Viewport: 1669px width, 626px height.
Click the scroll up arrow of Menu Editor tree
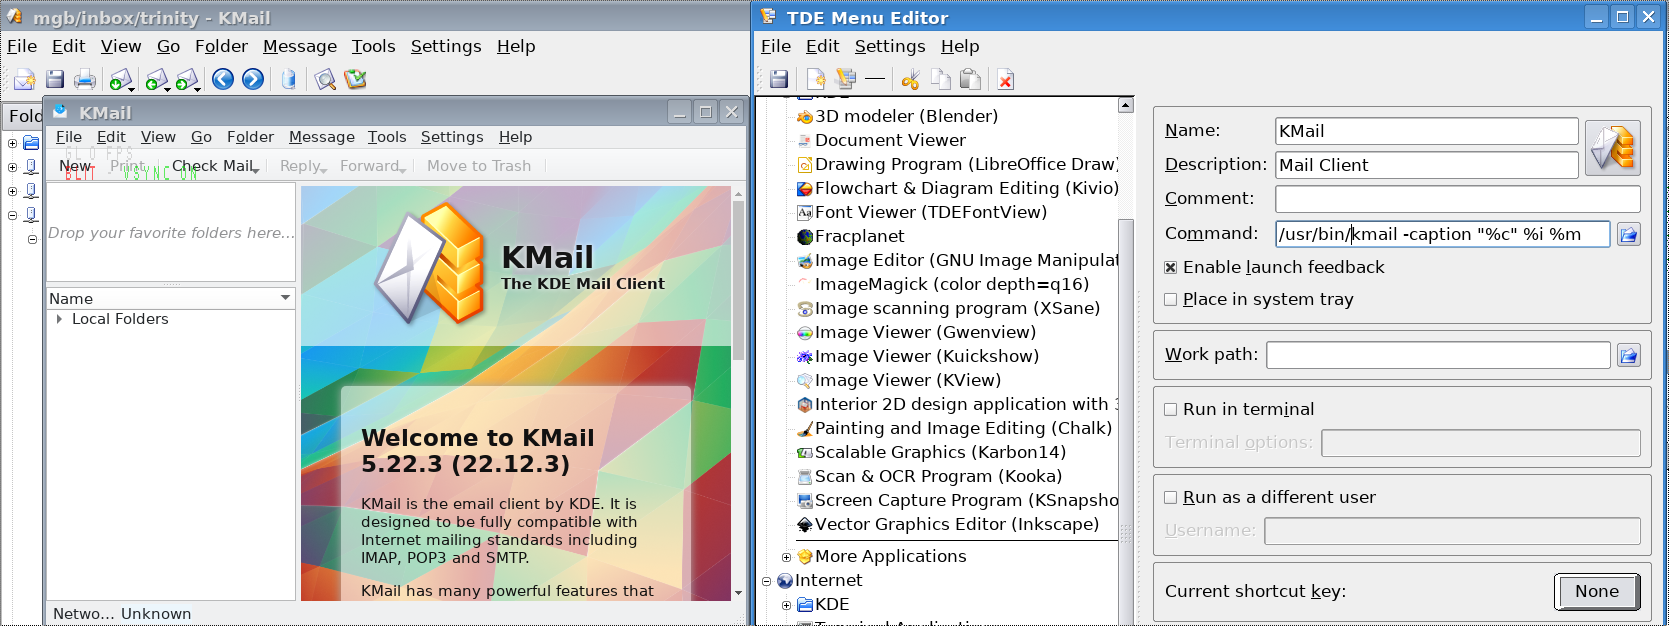coord(1126,105)
